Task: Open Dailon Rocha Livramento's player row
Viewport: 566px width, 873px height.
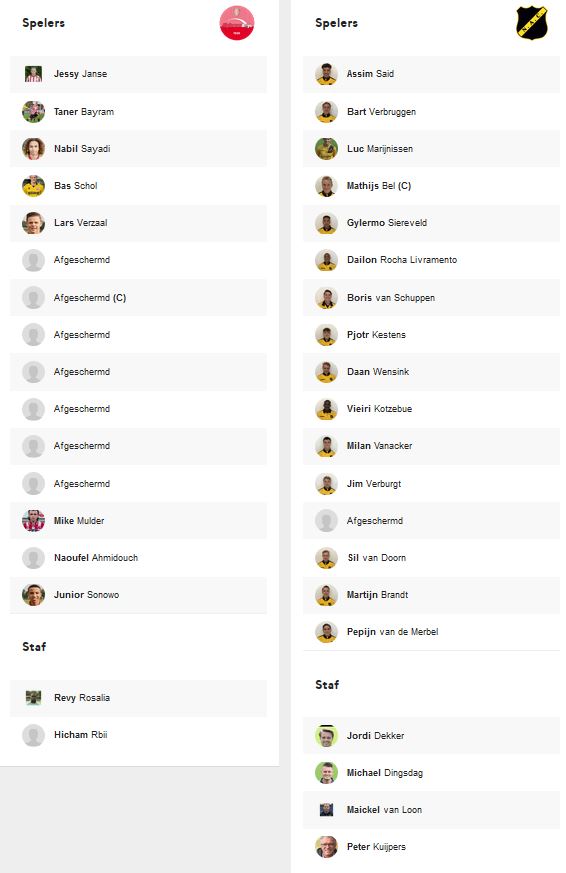Action: [x=431, y=260]
